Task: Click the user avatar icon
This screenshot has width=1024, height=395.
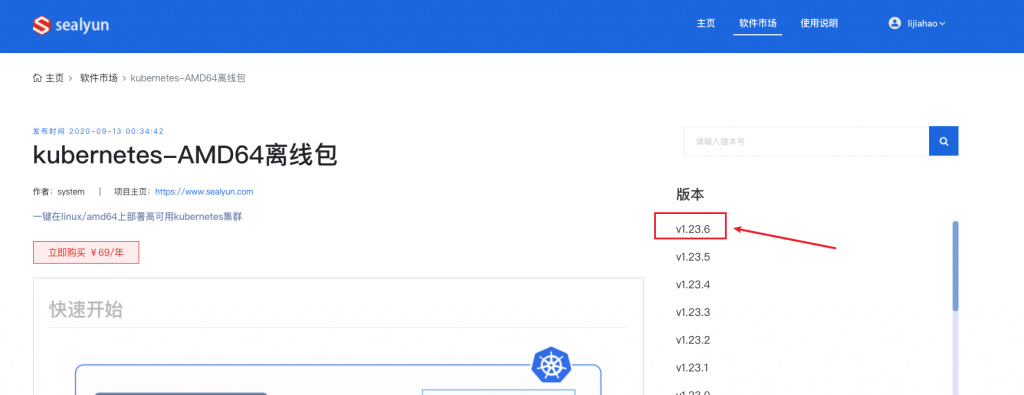Action: point(894,23)
